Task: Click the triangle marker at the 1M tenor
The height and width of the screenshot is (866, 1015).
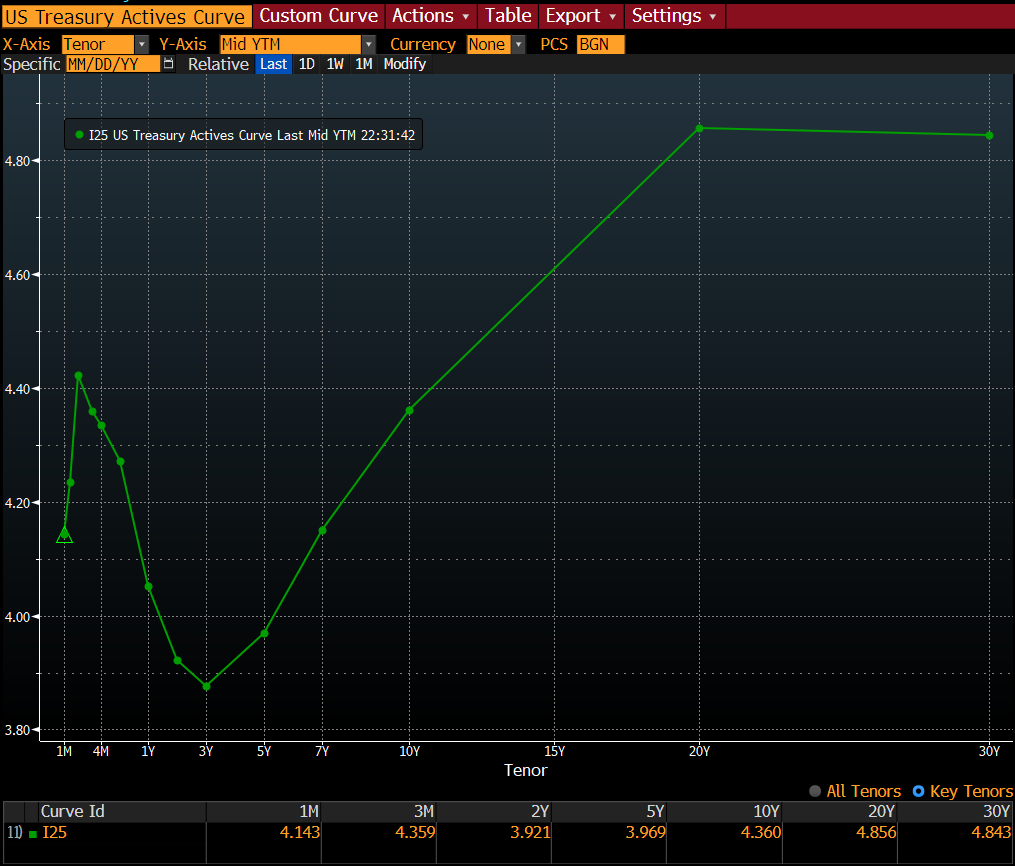Action: coord(64,536)
